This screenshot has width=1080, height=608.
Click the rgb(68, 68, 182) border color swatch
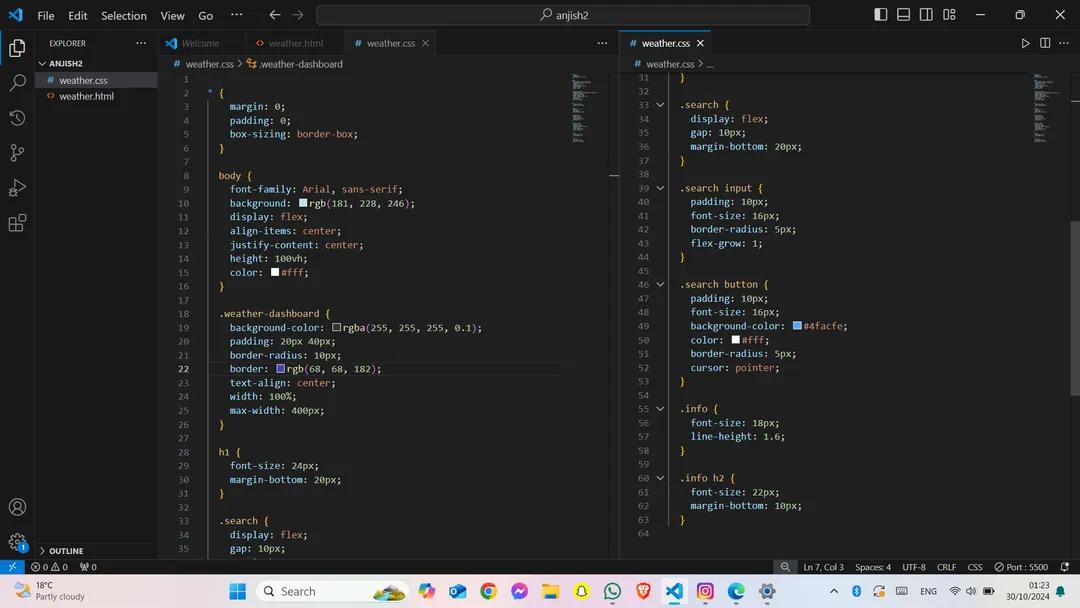tap(280, 368)
